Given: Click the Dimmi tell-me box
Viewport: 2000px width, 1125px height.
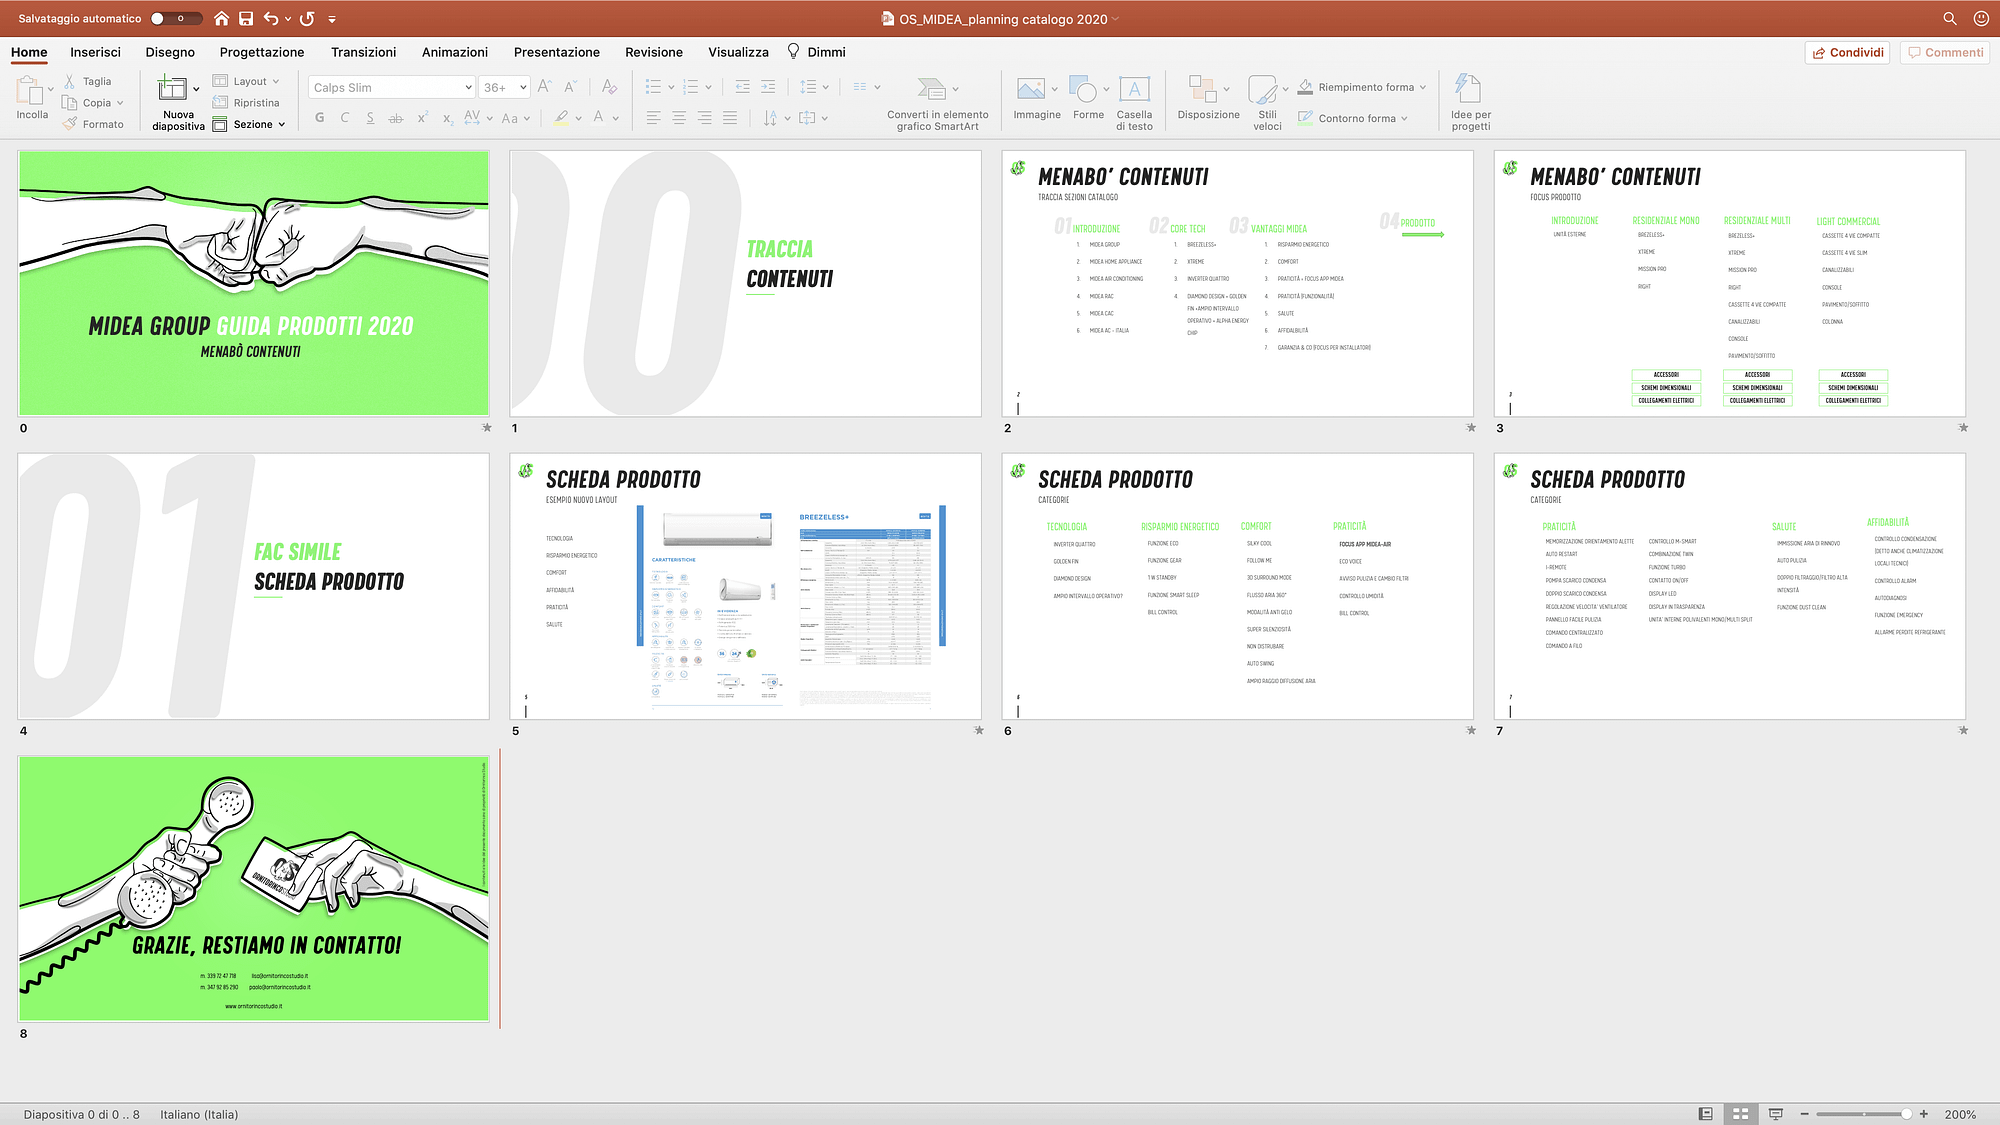Looking at the screenshot, I should pos(816,52).
